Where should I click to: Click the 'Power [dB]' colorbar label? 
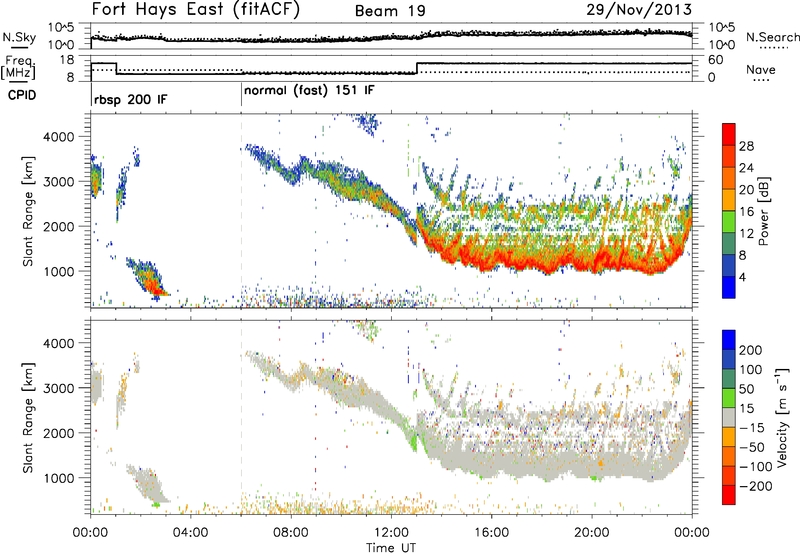[763, 211]
